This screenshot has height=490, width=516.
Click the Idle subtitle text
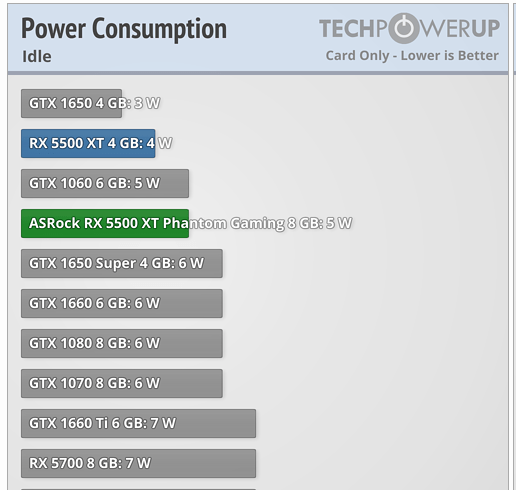(37, 56)
